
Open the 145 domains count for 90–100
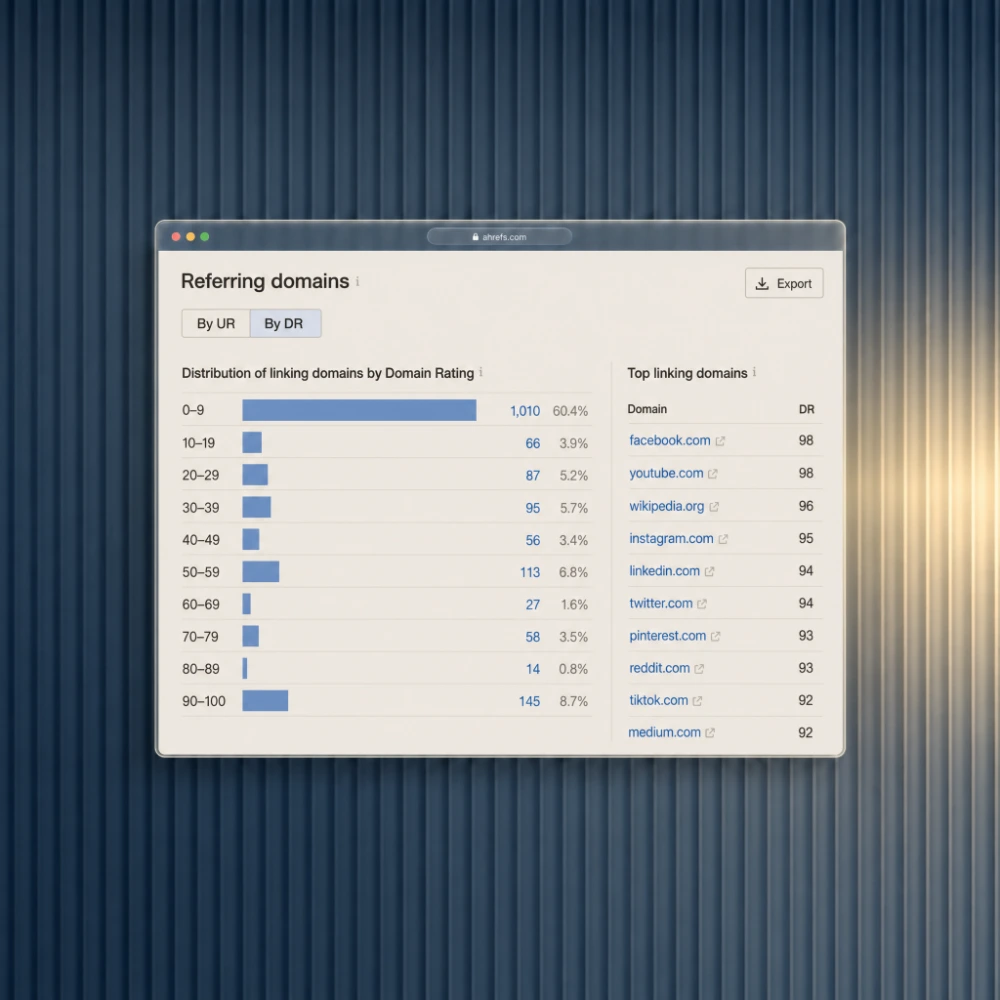(529, 702)
